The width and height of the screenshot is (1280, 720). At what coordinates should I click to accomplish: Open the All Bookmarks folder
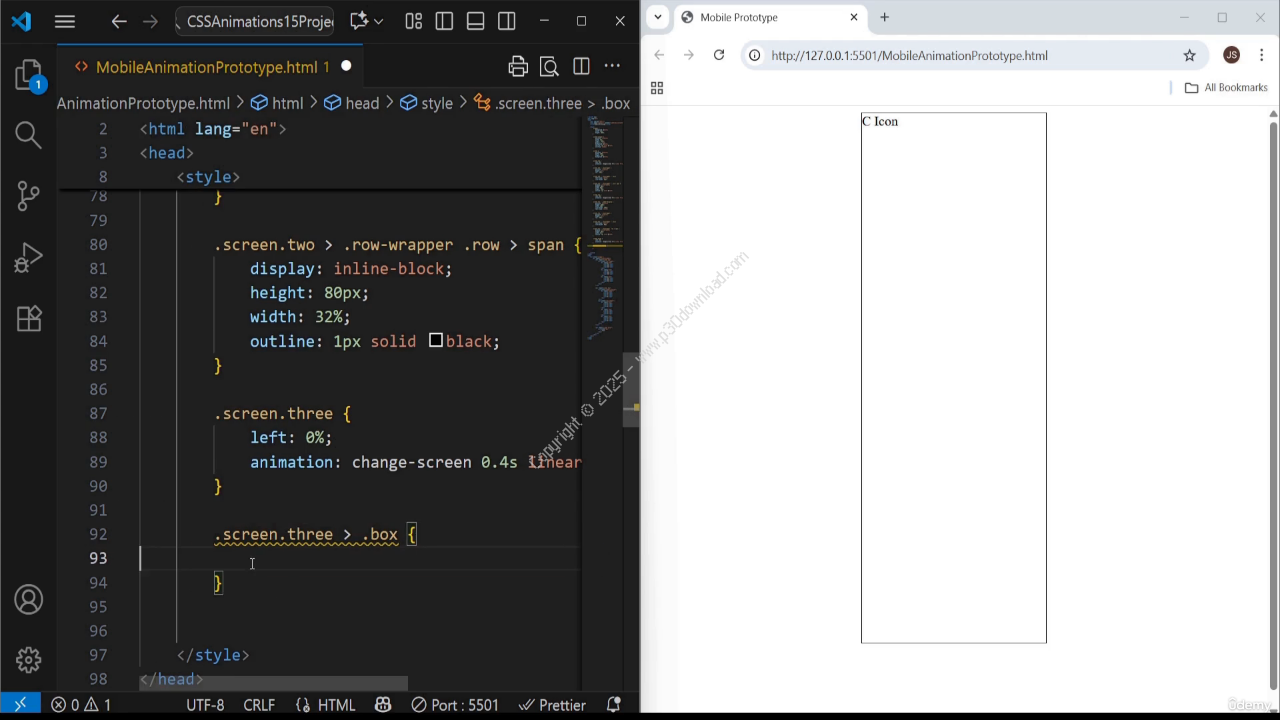1226,88
